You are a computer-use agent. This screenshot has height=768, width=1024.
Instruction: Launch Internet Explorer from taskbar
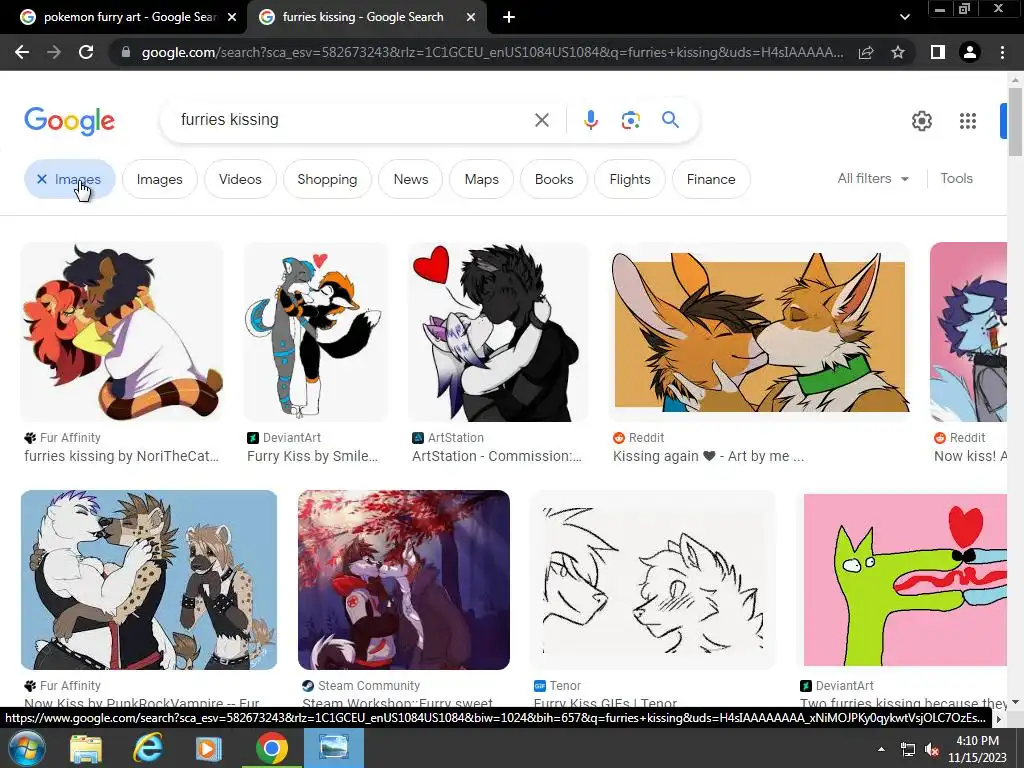coord(148,748)
